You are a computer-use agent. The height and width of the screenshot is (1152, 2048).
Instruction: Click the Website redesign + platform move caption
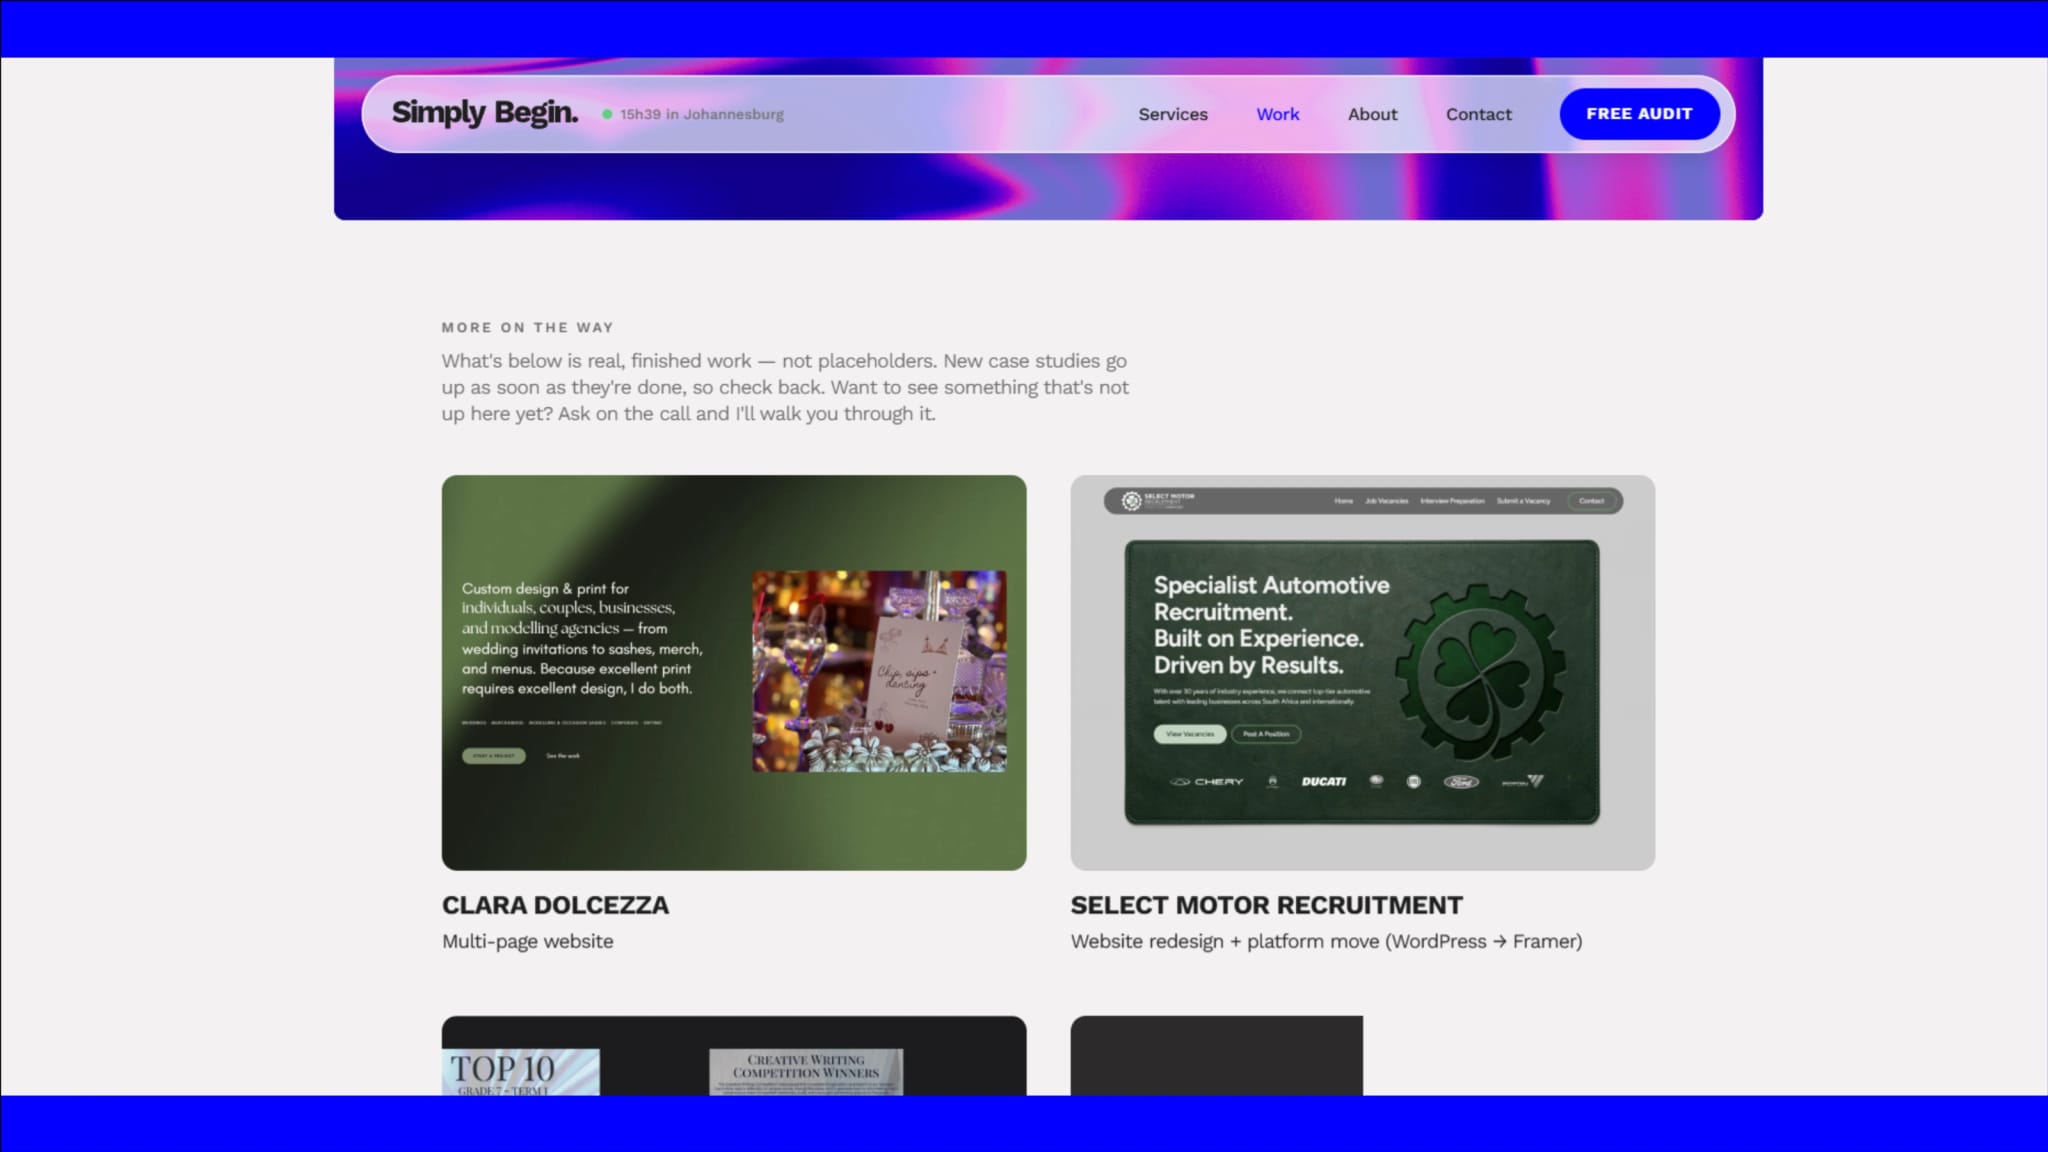pyautogui.click(x=1326, y=941)
